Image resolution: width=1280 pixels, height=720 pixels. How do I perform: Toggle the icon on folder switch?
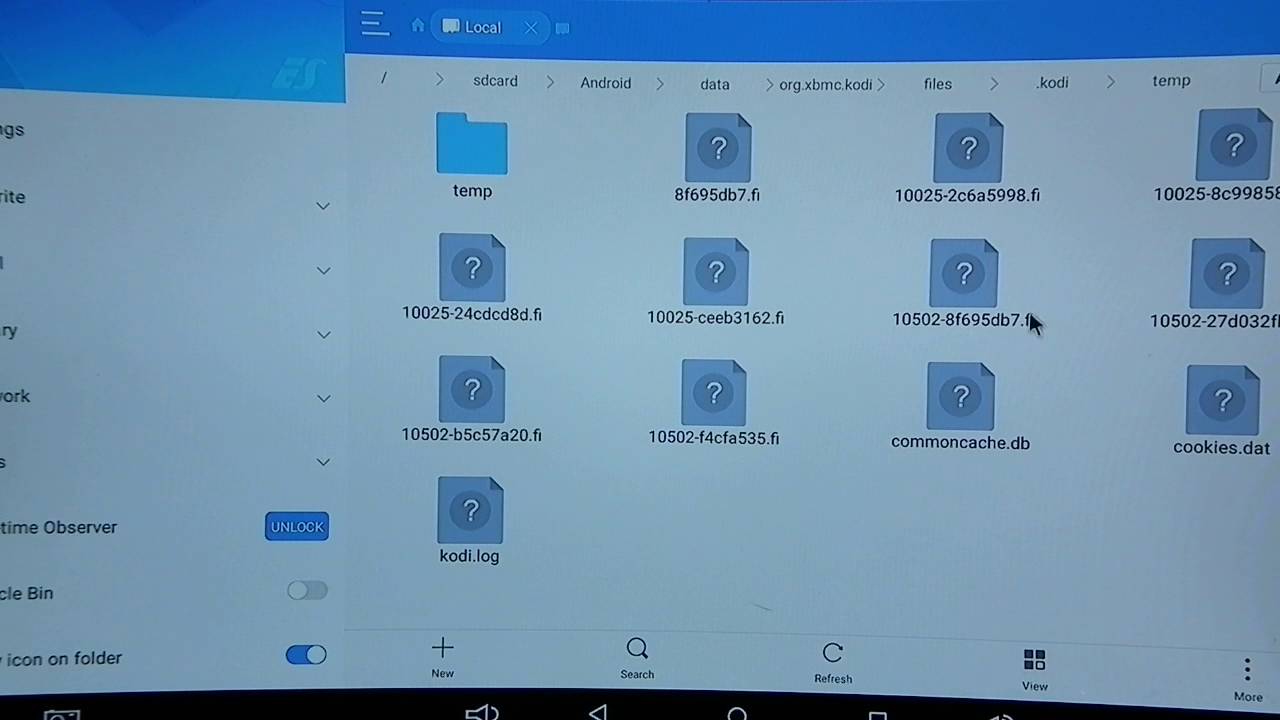306,655
